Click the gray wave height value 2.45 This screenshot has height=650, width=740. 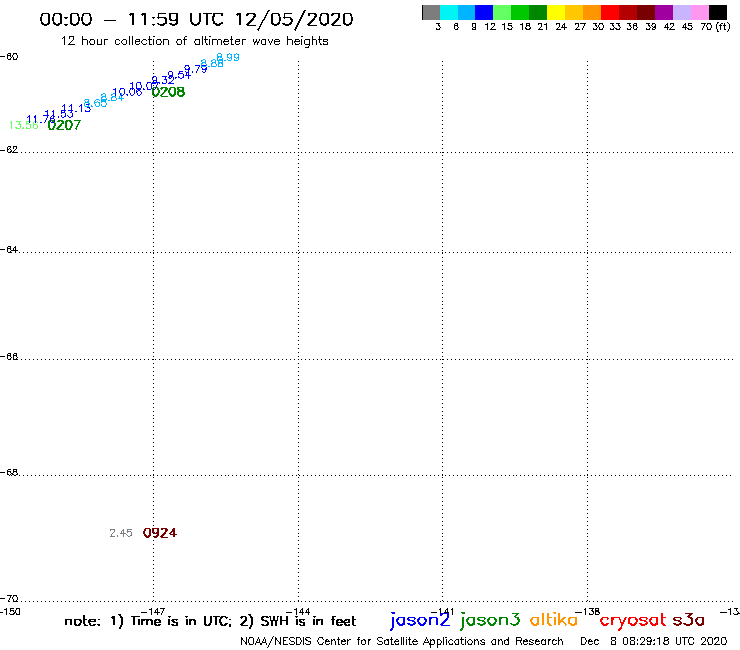(121, 533)
